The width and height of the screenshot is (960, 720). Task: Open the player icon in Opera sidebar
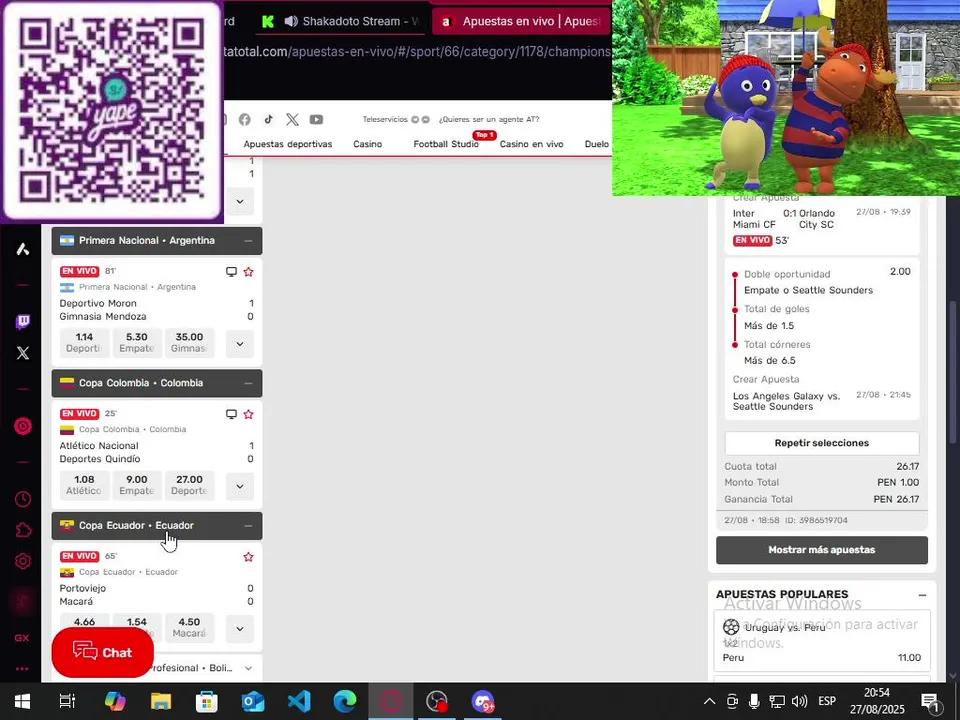(x=23, y=426)
